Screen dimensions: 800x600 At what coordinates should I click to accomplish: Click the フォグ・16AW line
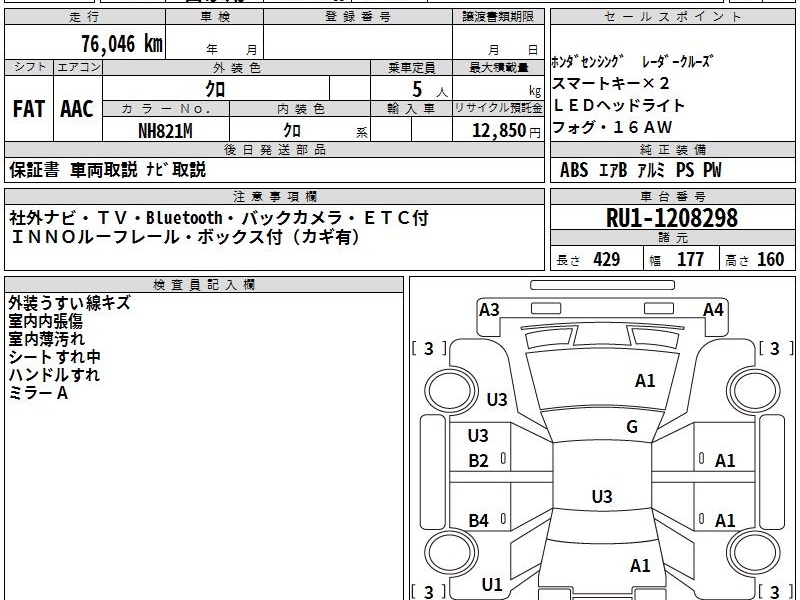pos(612,127)
